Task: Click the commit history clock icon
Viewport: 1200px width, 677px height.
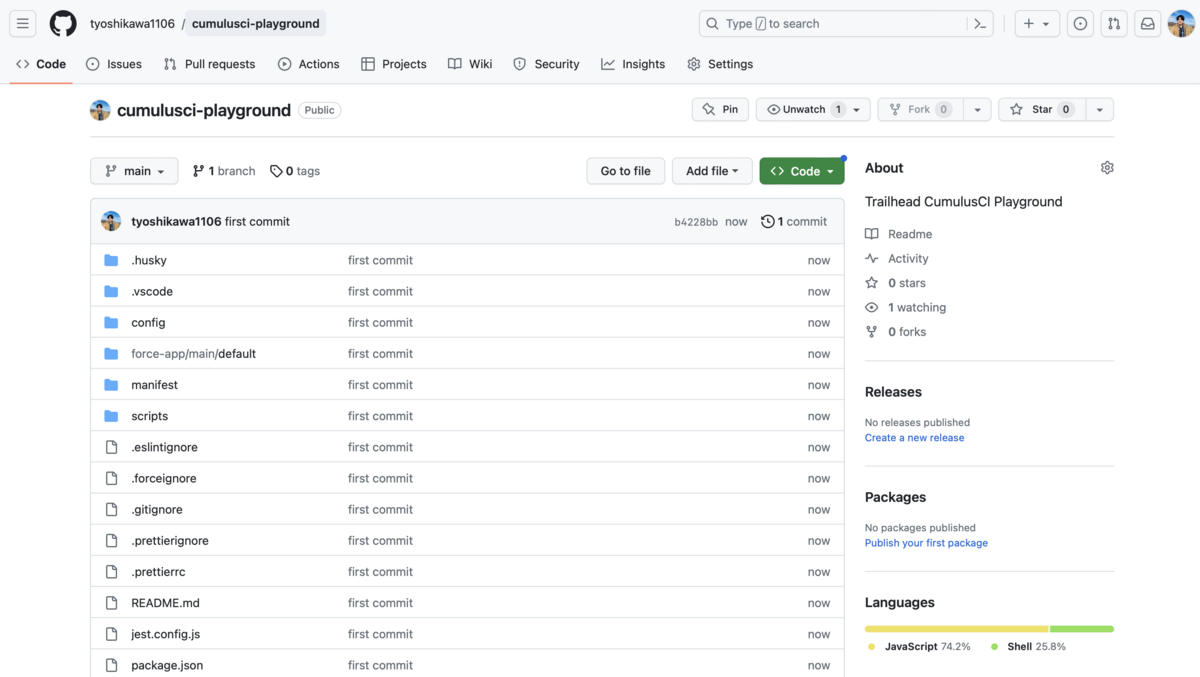Action: pyautogui.click(x=768, y=222)
